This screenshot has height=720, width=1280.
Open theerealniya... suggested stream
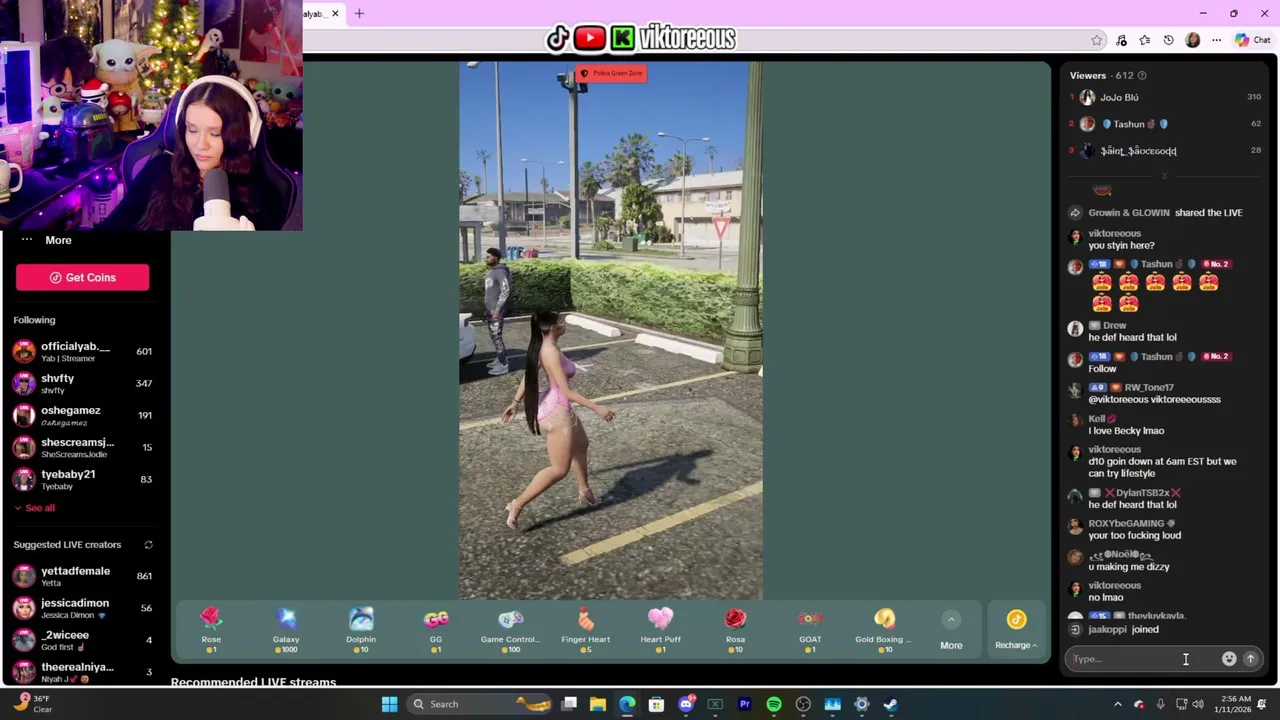82,672
